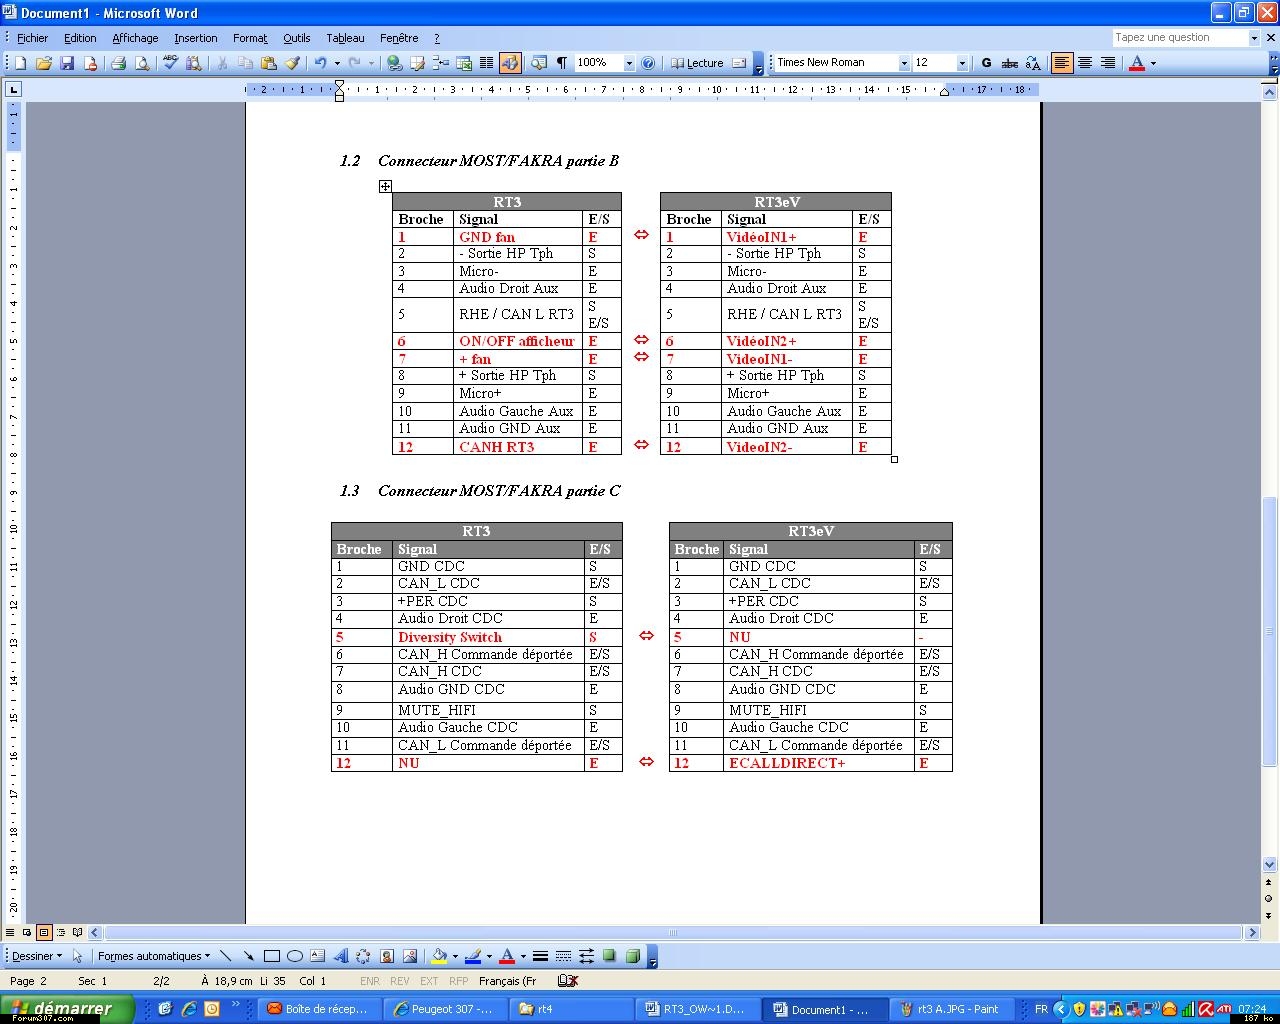Open the Tableau menu
The width and height of the screenshot is (1280, 1024).
click(x=345, y=38)
